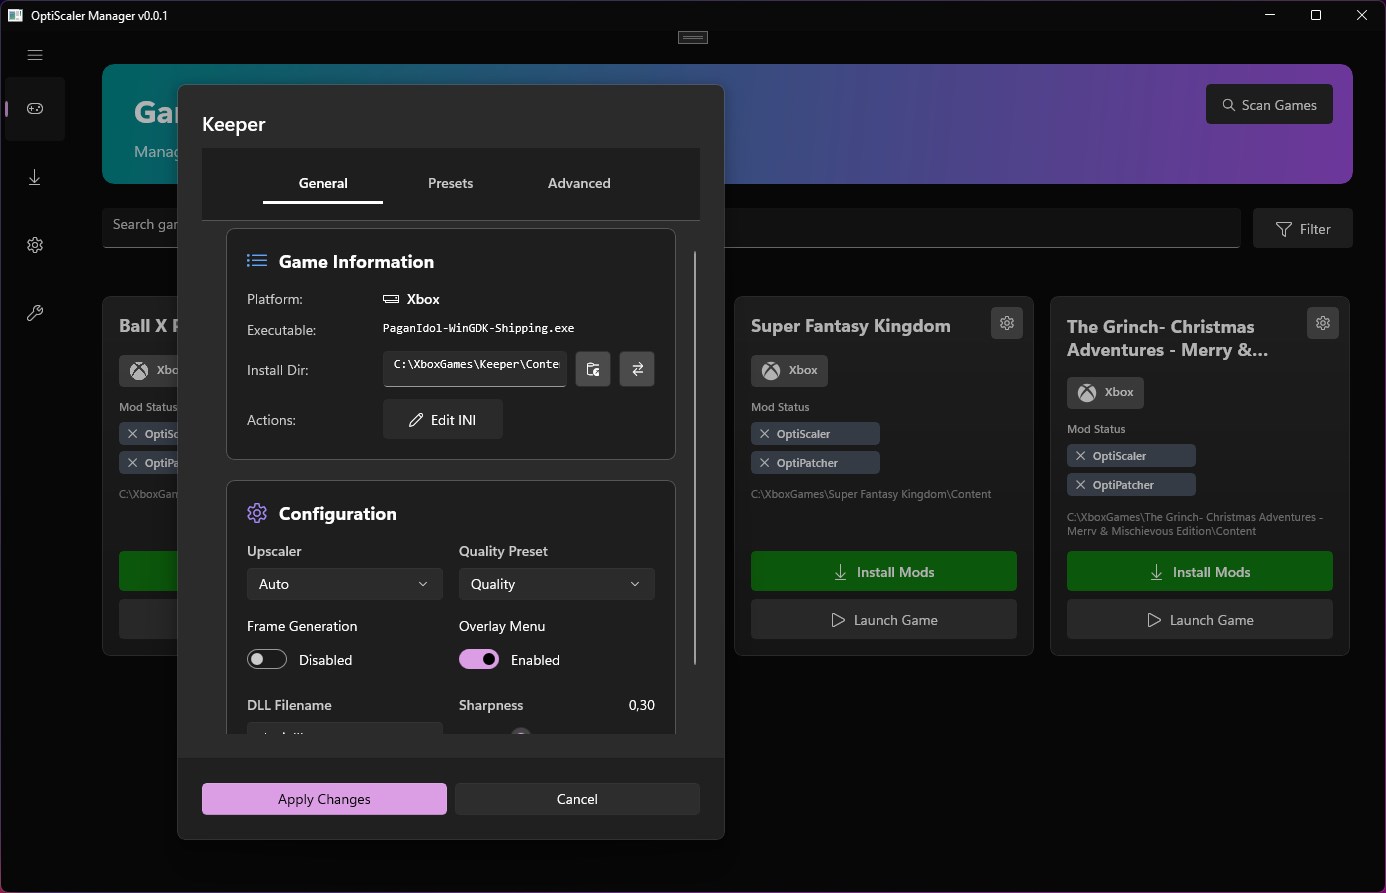Click Xbox badge on Super Fantasy Kingdom card
Viewport: 1386px width, 893px height.
tap(789, 370)
